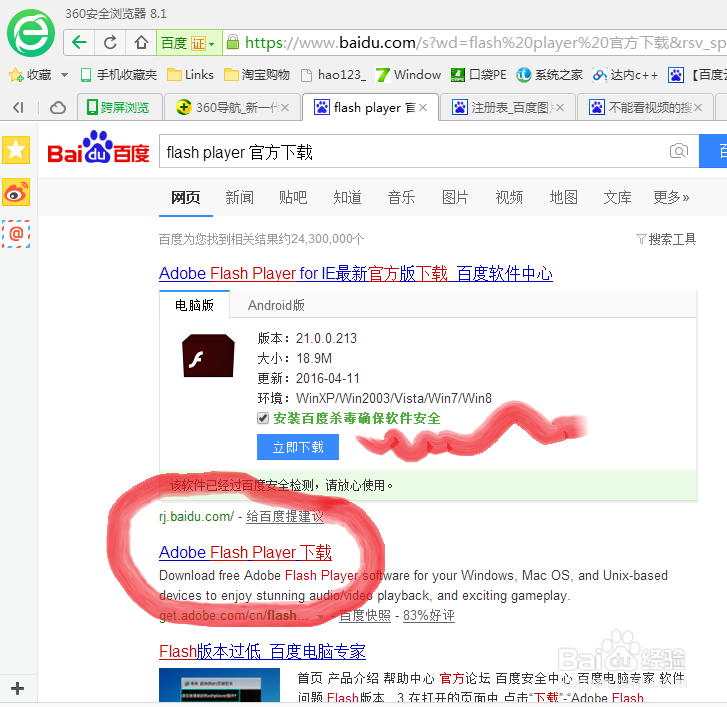
Task: Select the 贴吧 search category
Action: [x=293, y=197]
